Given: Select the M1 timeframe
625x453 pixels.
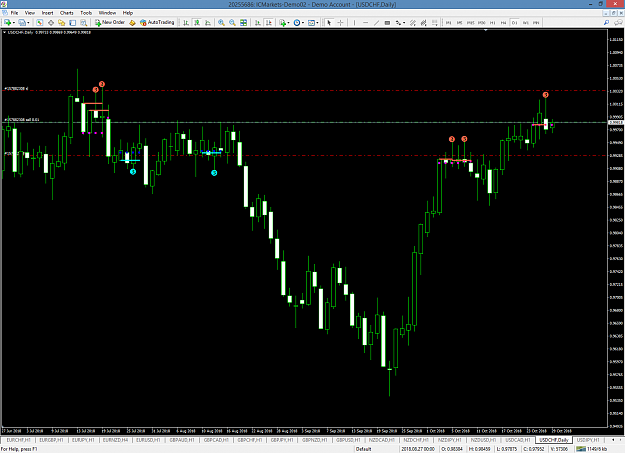Looking at the screenshot, I should [448, 23].
